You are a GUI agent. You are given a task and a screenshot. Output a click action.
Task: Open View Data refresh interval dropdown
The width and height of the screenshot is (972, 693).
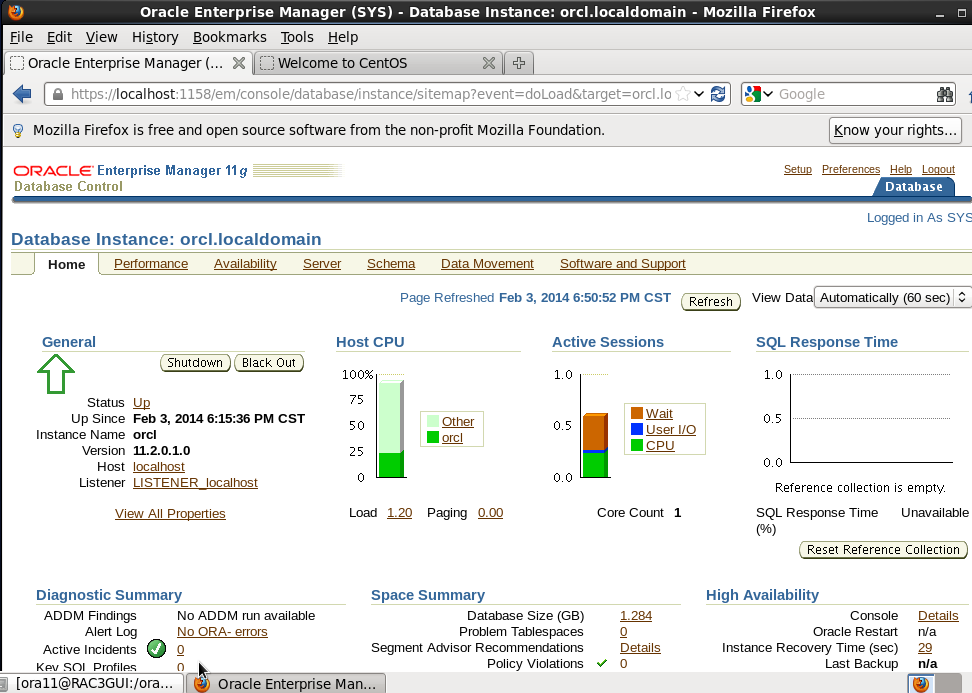pos(891,298)
